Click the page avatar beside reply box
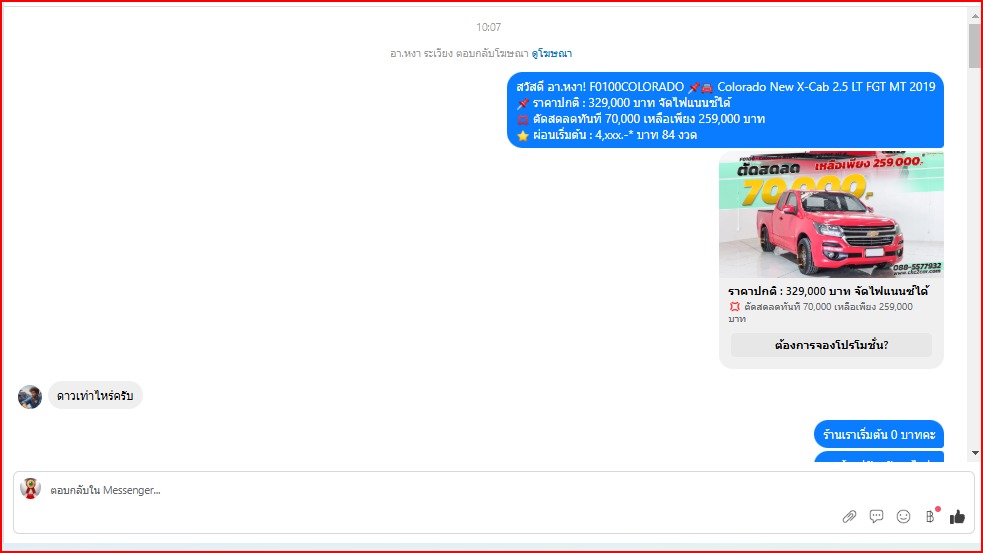The image size is (983, 553). click(30, 488)
